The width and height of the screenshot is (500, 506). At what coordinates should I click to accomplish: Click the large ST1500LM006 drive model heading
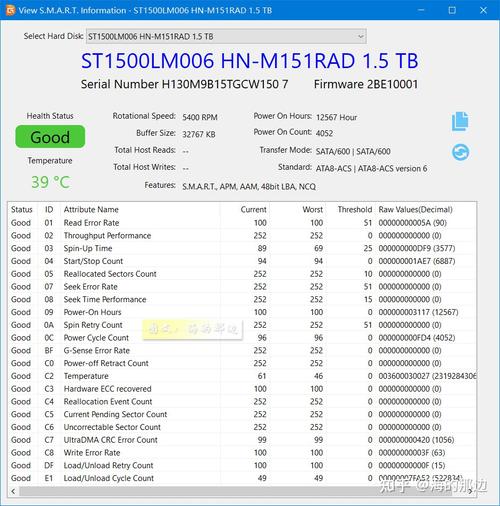click(x=249, y=61)
